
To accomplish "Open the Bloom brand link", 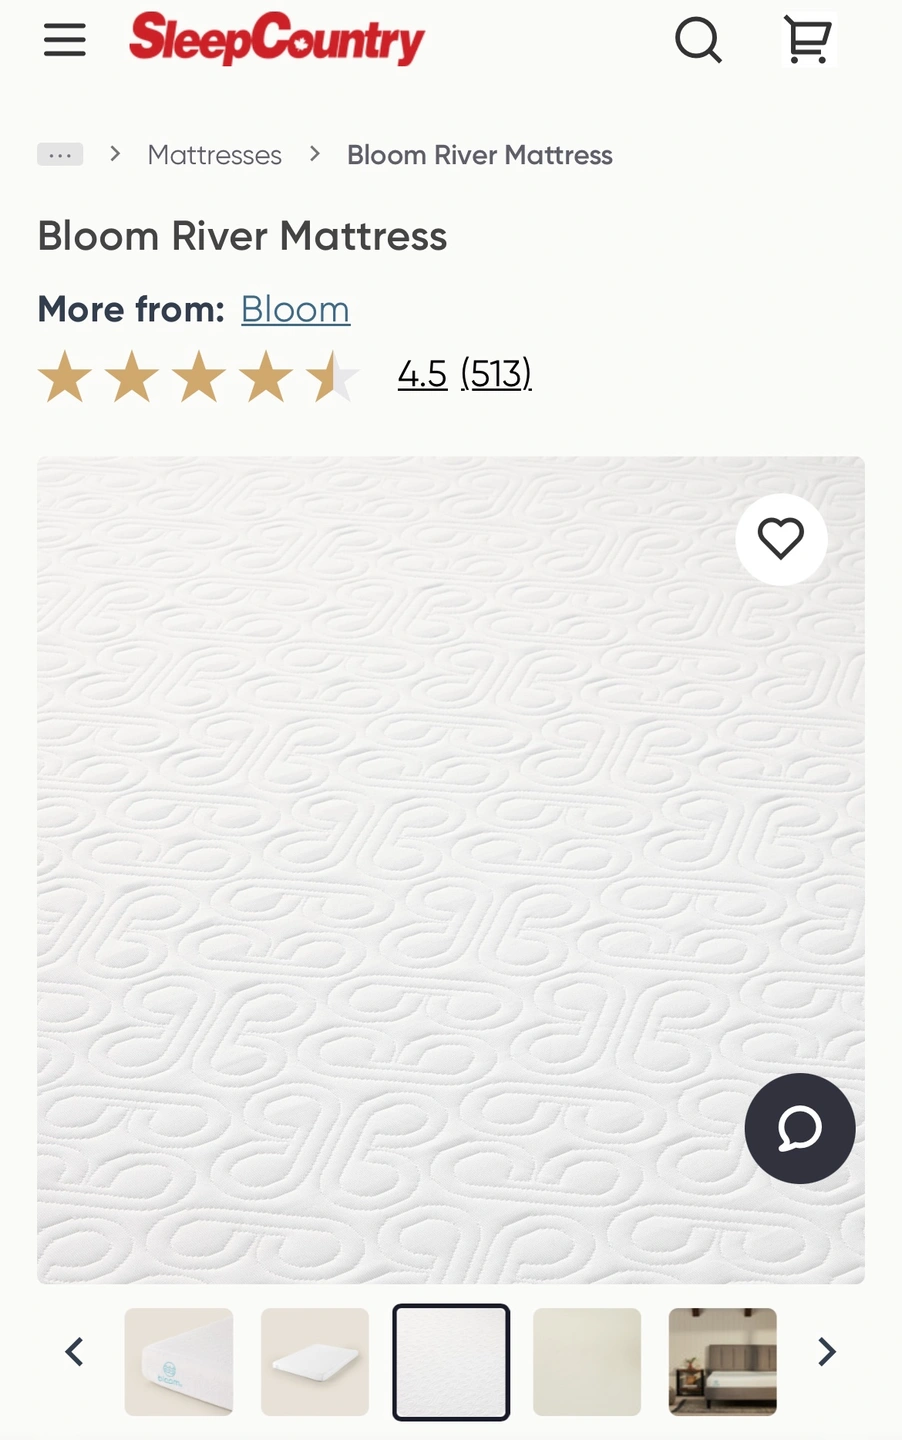I will (x=295, y=309).
